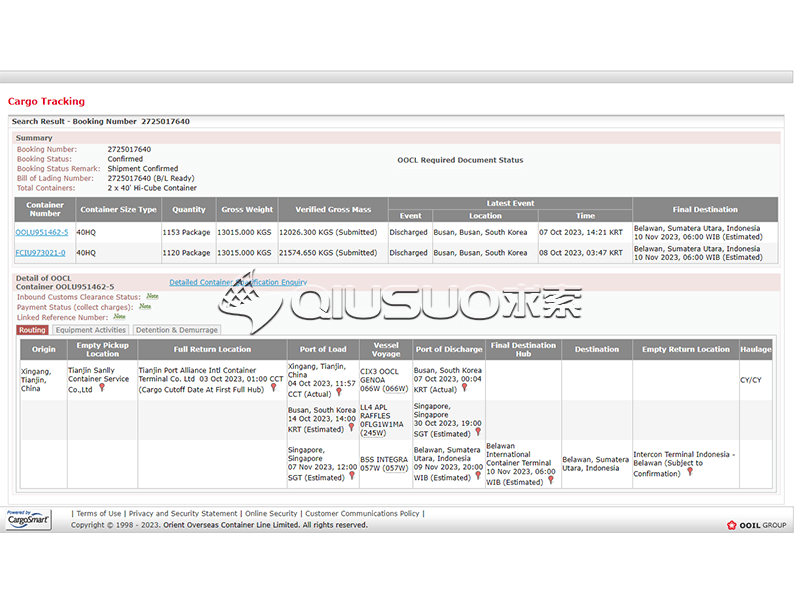Click vessel voyage BSS INTEGRA

coord(384,464)
